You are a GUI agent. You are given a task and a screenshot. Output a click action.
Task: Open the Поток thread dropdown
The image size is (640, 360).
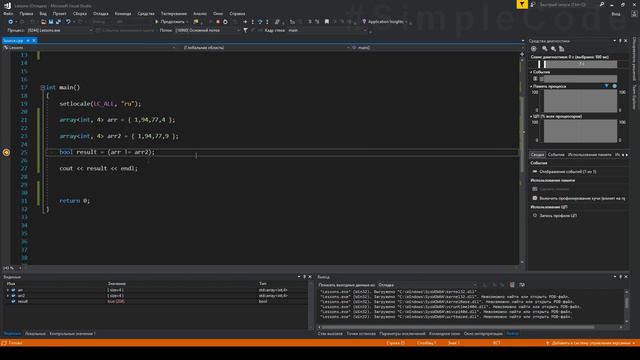click(207, 30)
